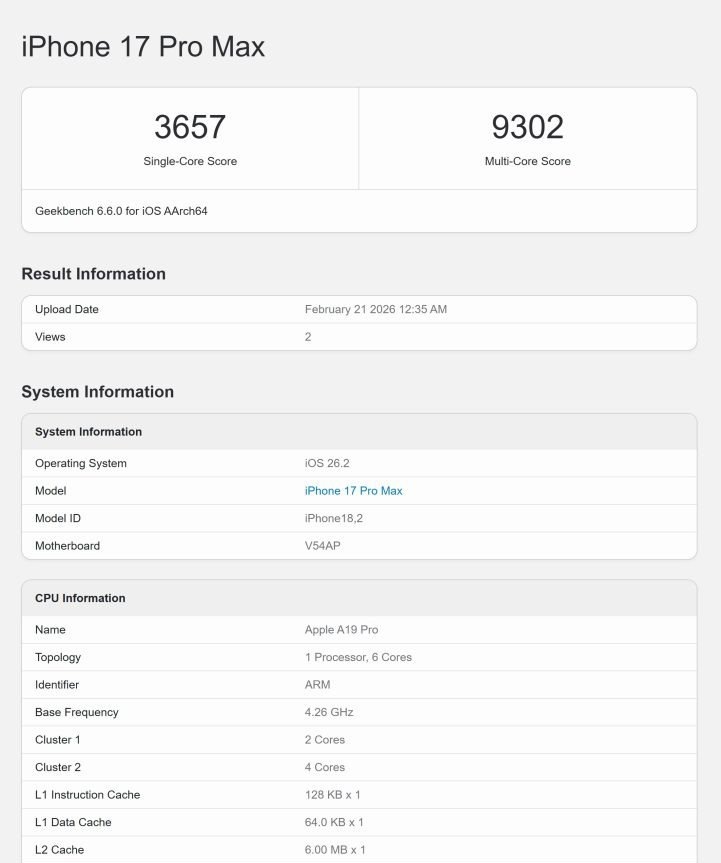The image size is (721, 863).
Task: Click the Model ID label
Action: pos(58,518)
